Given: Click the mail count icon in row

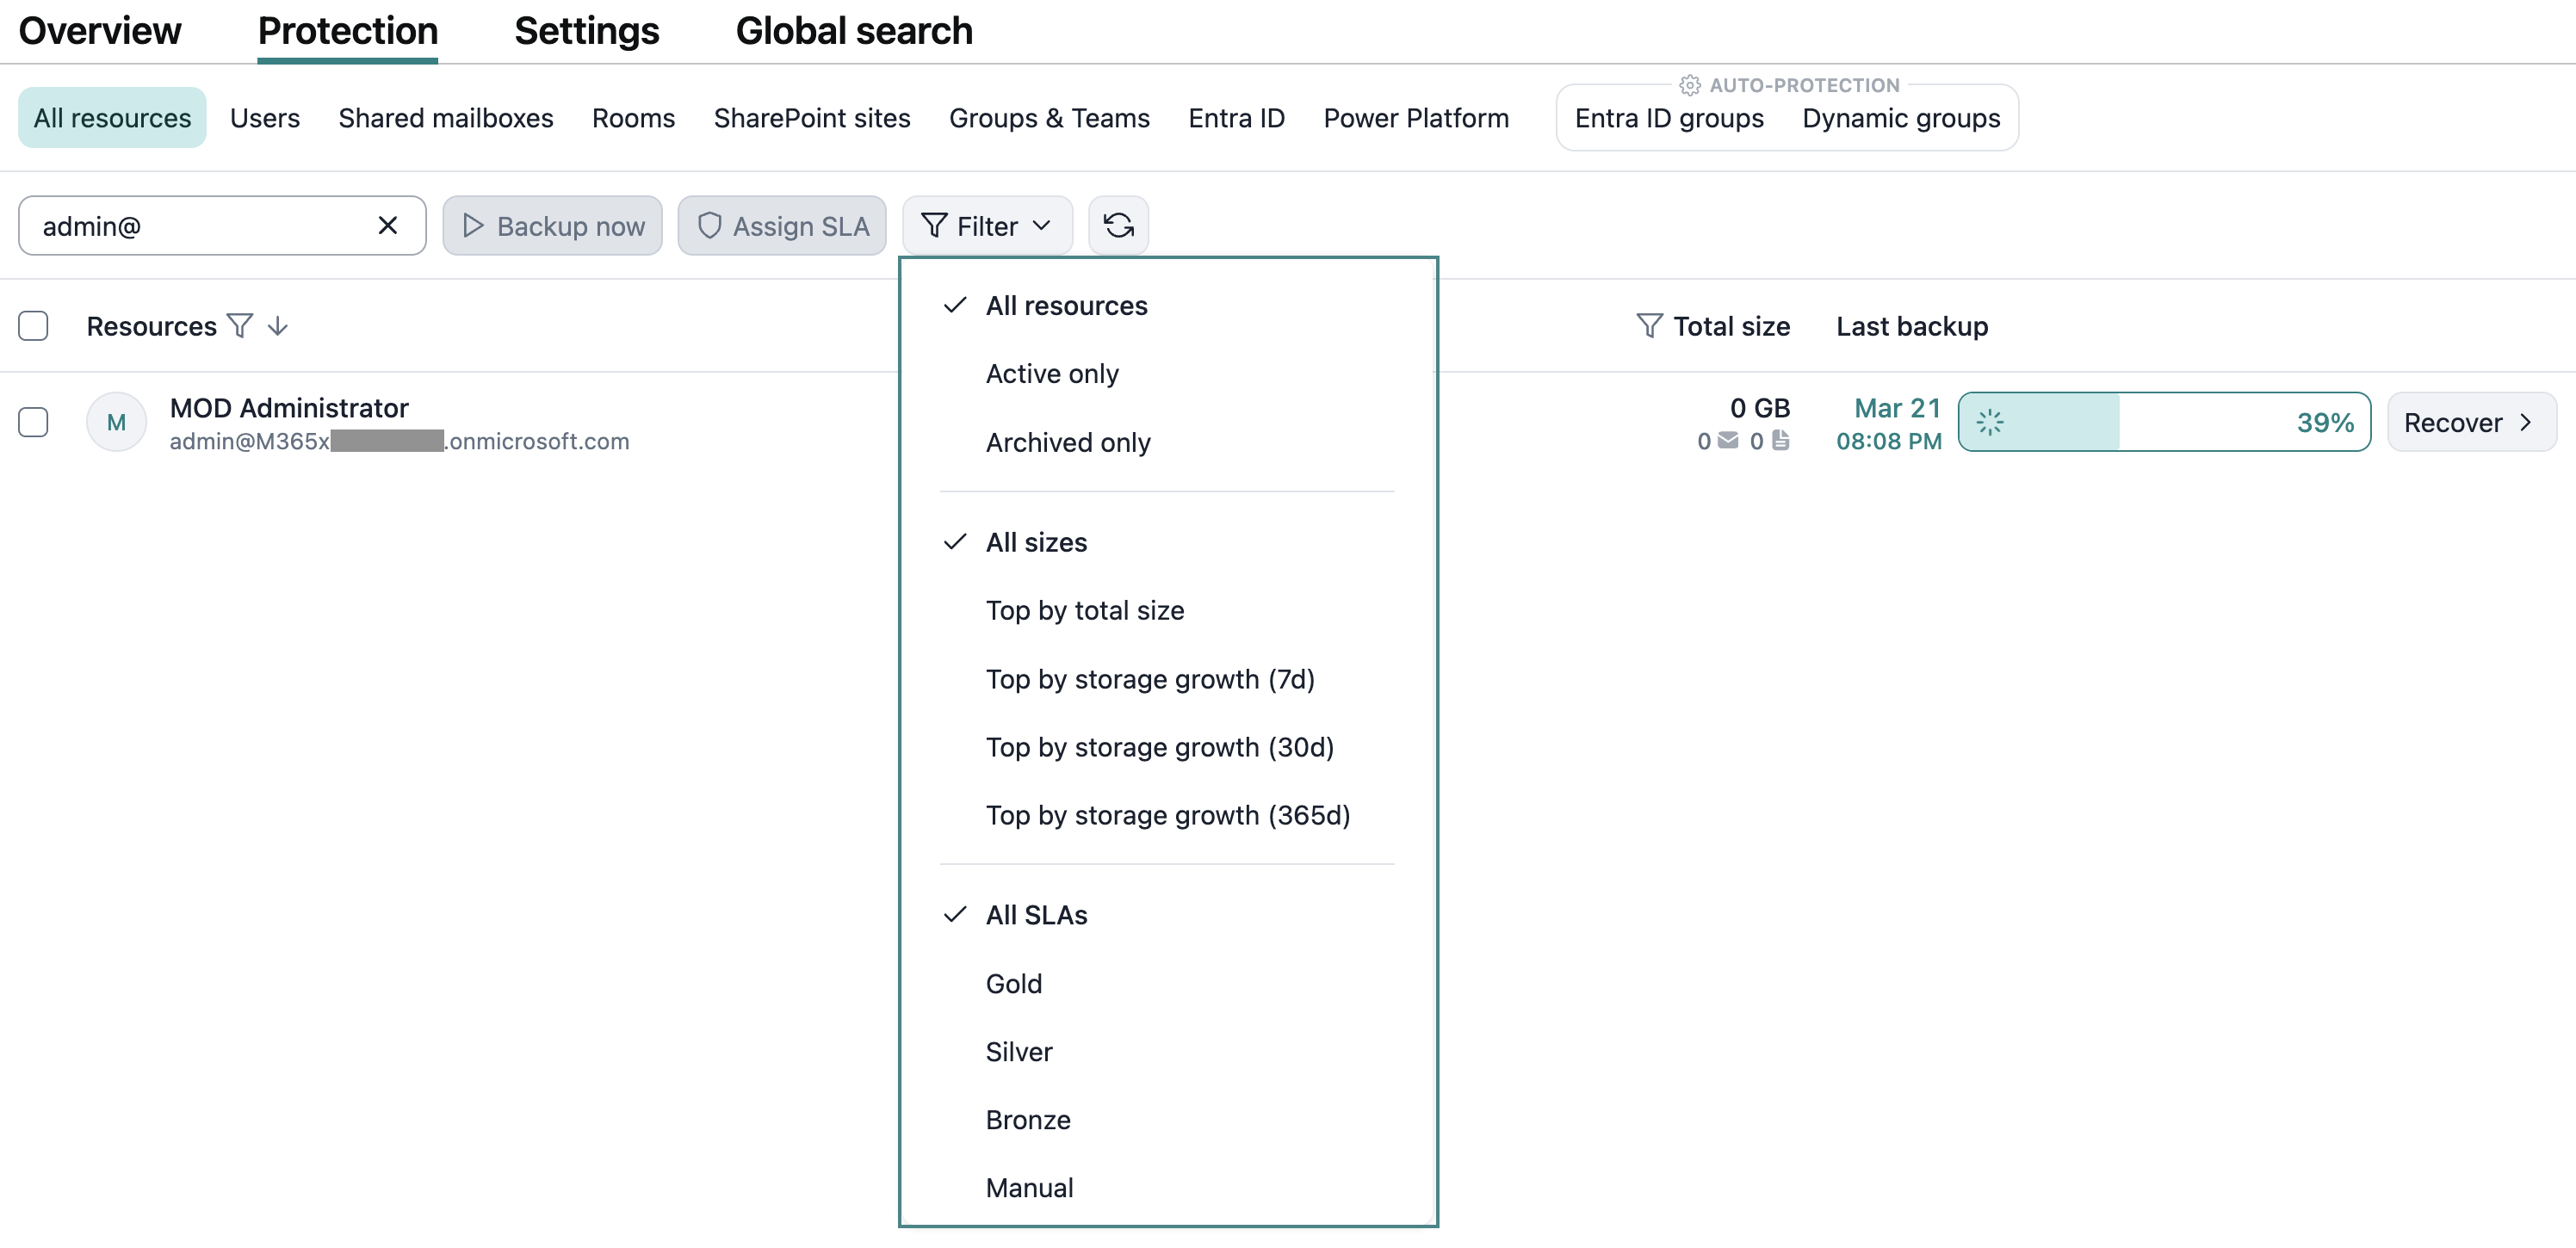Looking at the screenshot, I should pyautogui.click(x=1728, y=440).
